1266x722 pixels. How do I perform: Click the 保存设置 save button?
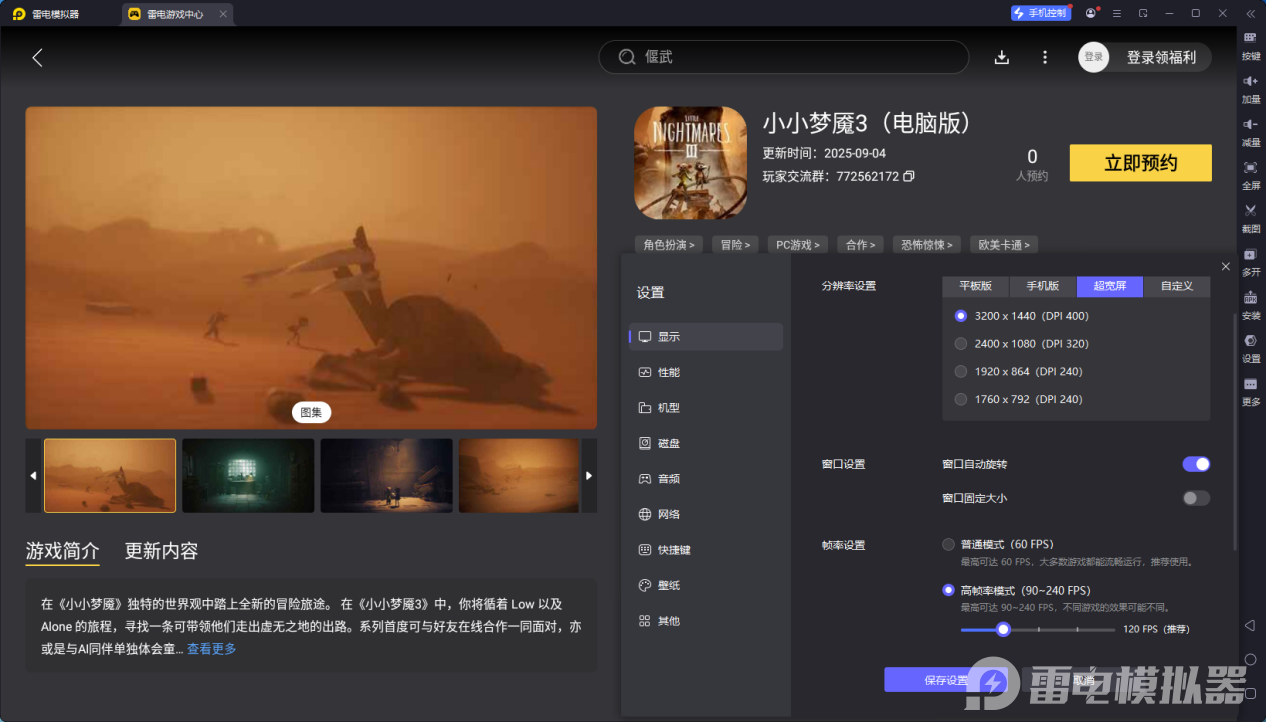click(945, 680)
